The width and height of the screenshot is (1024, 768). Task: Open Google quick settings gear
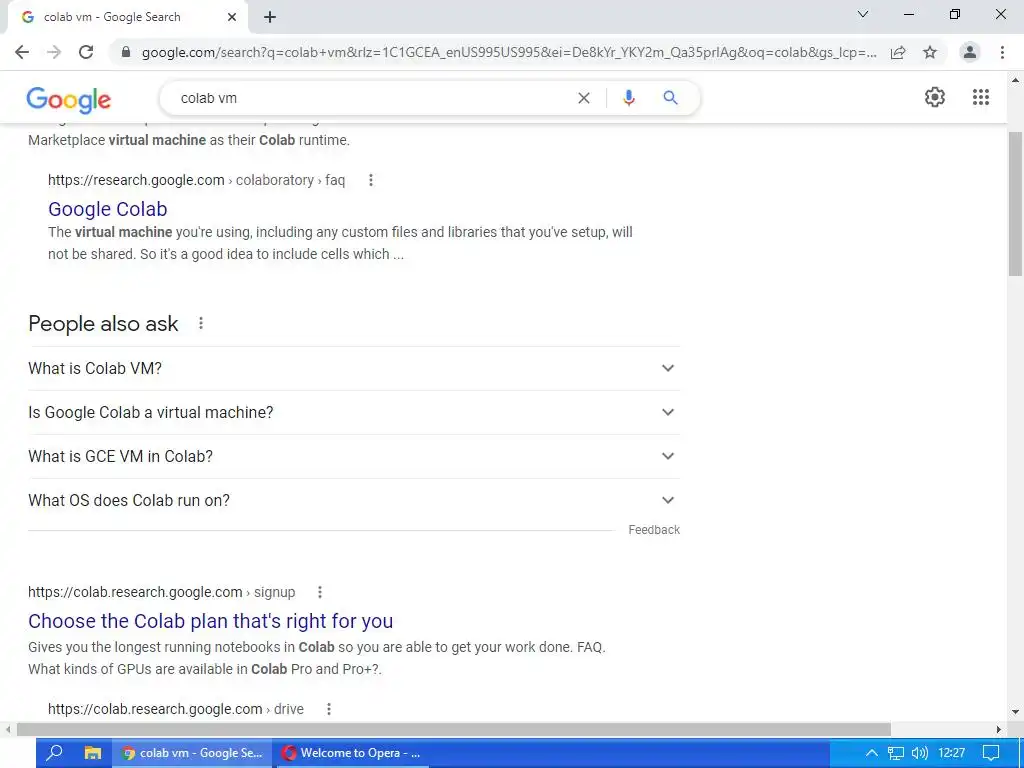[935, 97]
